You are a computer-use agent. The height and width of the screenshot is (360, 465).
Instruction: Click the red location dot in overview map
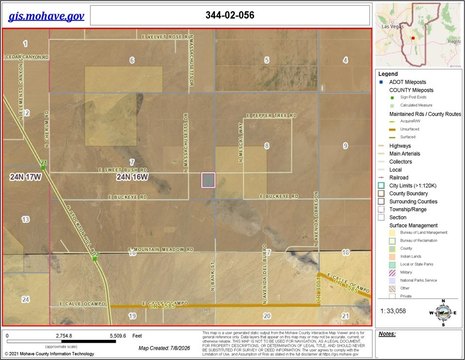413,38
